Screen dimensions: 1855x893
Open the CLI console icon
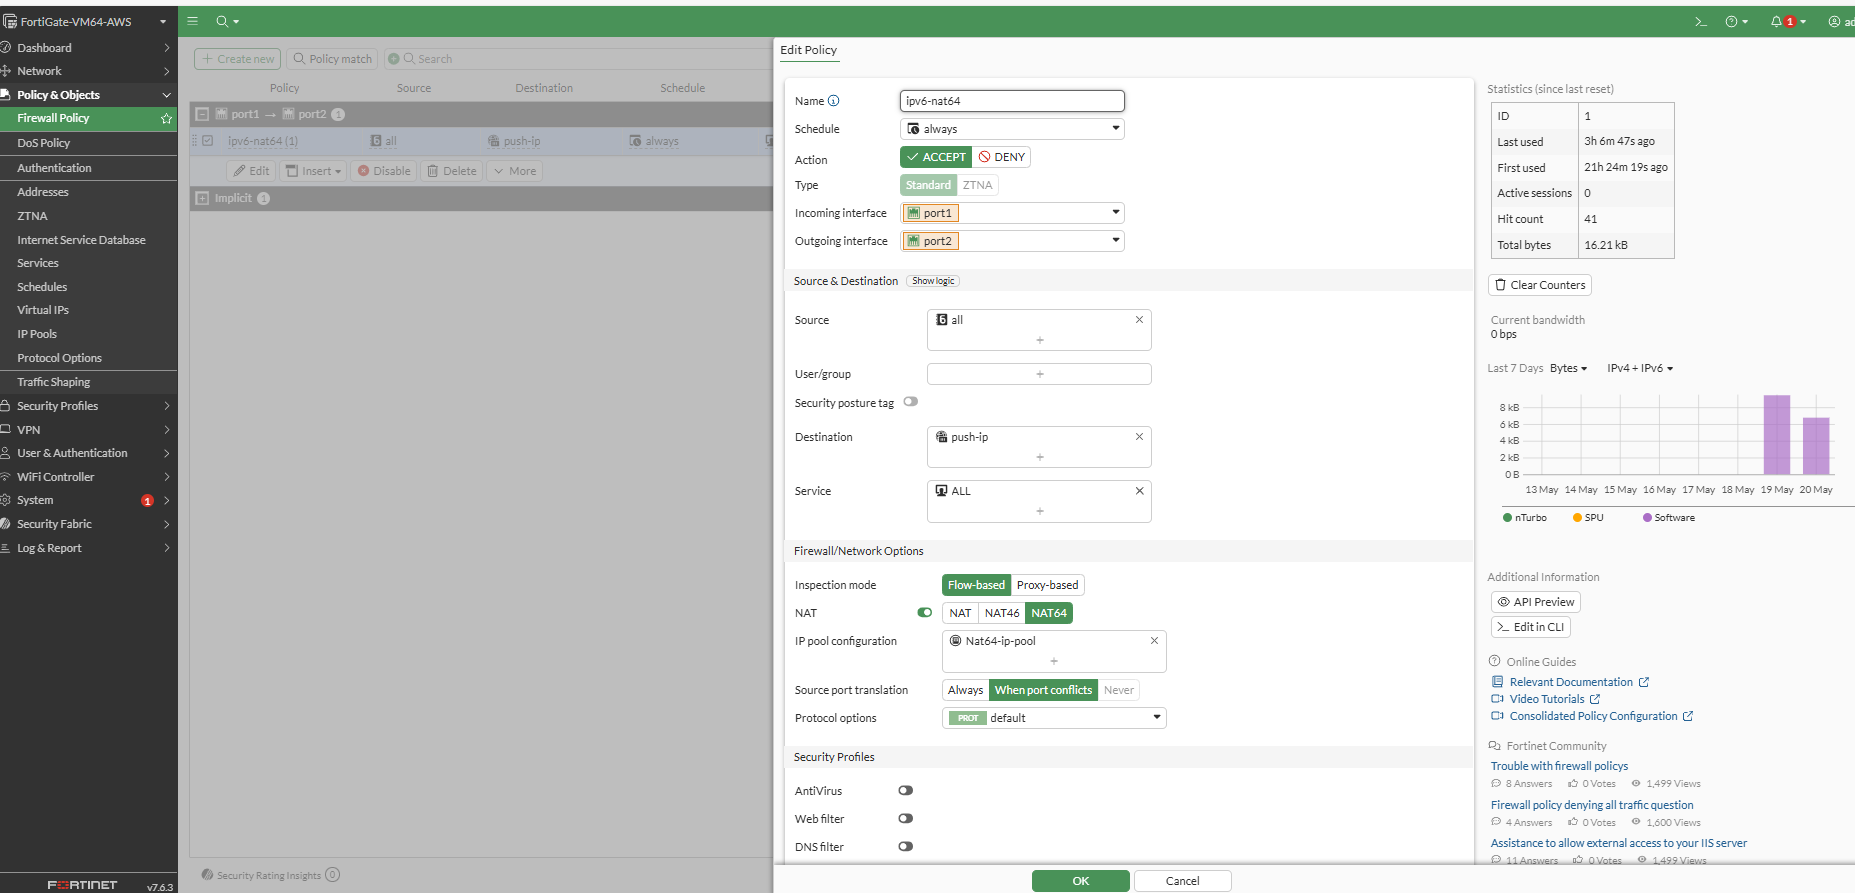coord(1700,21)
